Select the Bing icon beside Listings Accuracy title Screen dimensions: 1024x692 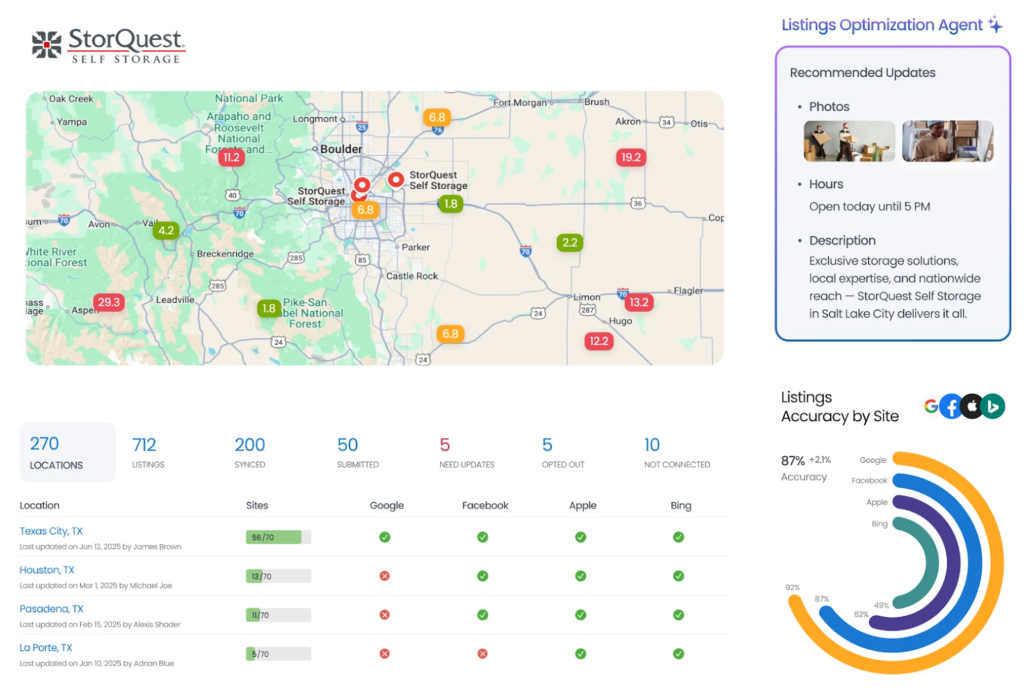994,408
